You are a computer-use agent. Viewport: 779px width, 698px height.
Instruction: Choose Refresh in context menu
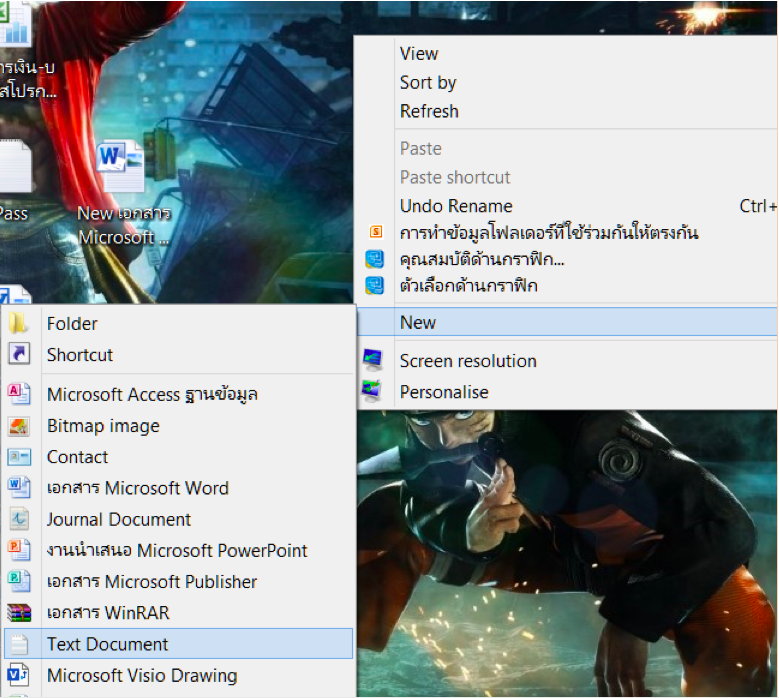tap(566, 111)
